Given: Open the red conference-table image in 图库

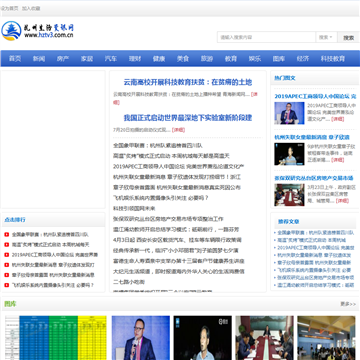Looking at the screenshot, I should coord(265,338).
